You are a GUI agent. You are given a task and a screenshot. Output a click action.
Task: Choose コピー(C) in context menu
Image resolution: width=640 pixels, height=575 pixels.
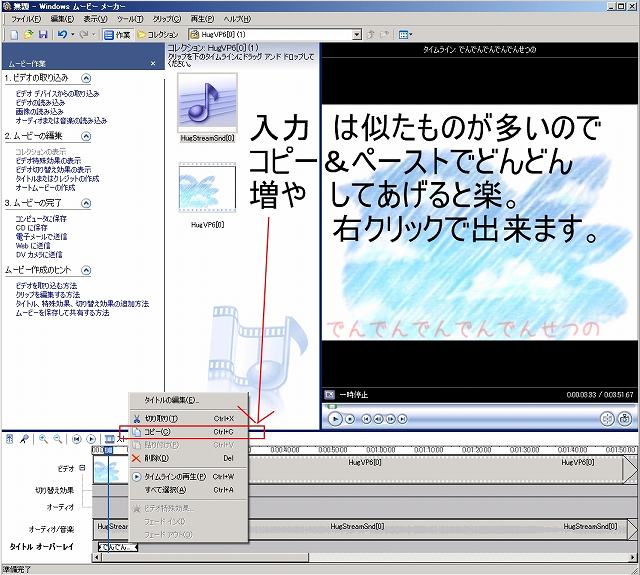tap(189, 432)
